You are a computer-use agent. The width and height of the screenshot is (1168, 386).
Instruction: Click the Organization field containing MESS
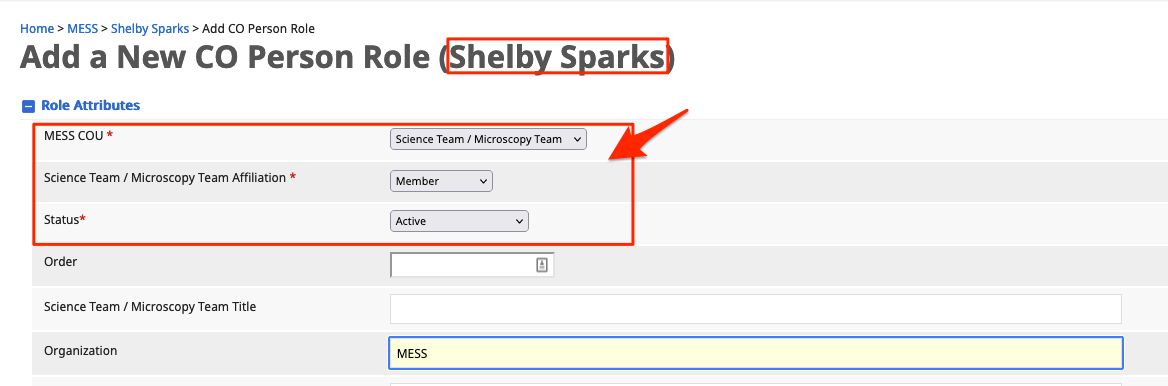click(755, 353)
